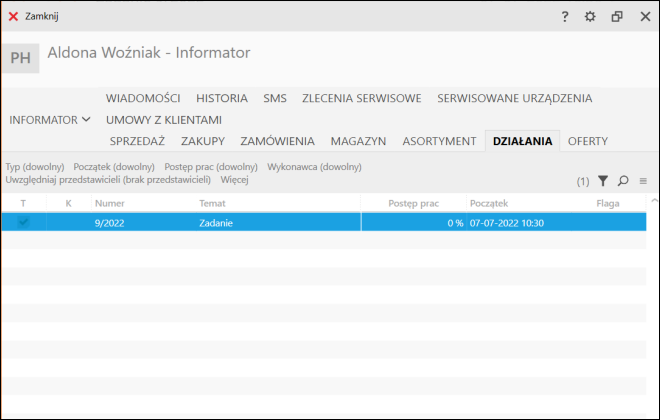
Task: Sort by the T column header
Action: [23, 203]
